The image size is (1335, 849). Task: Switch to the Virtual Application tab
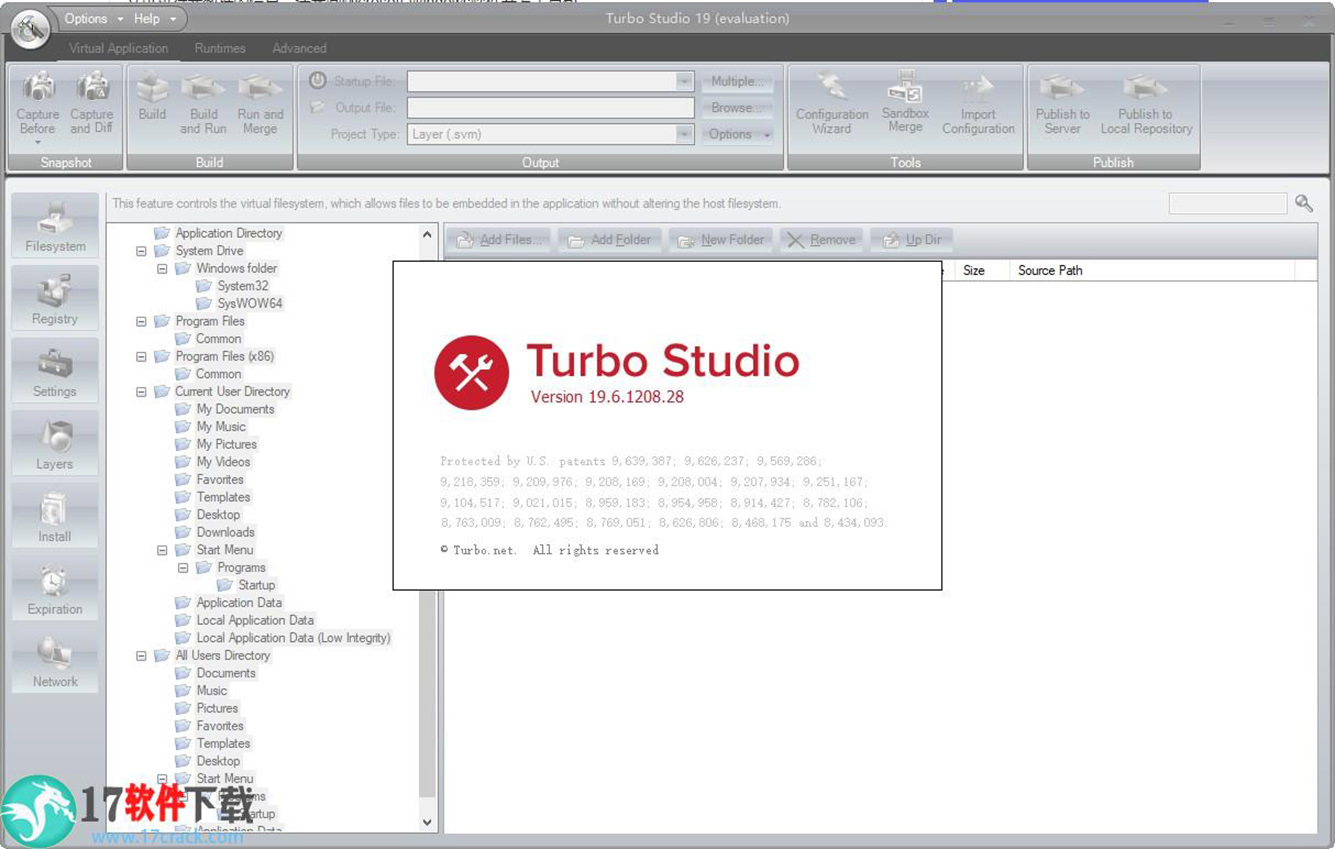[118, 48]
